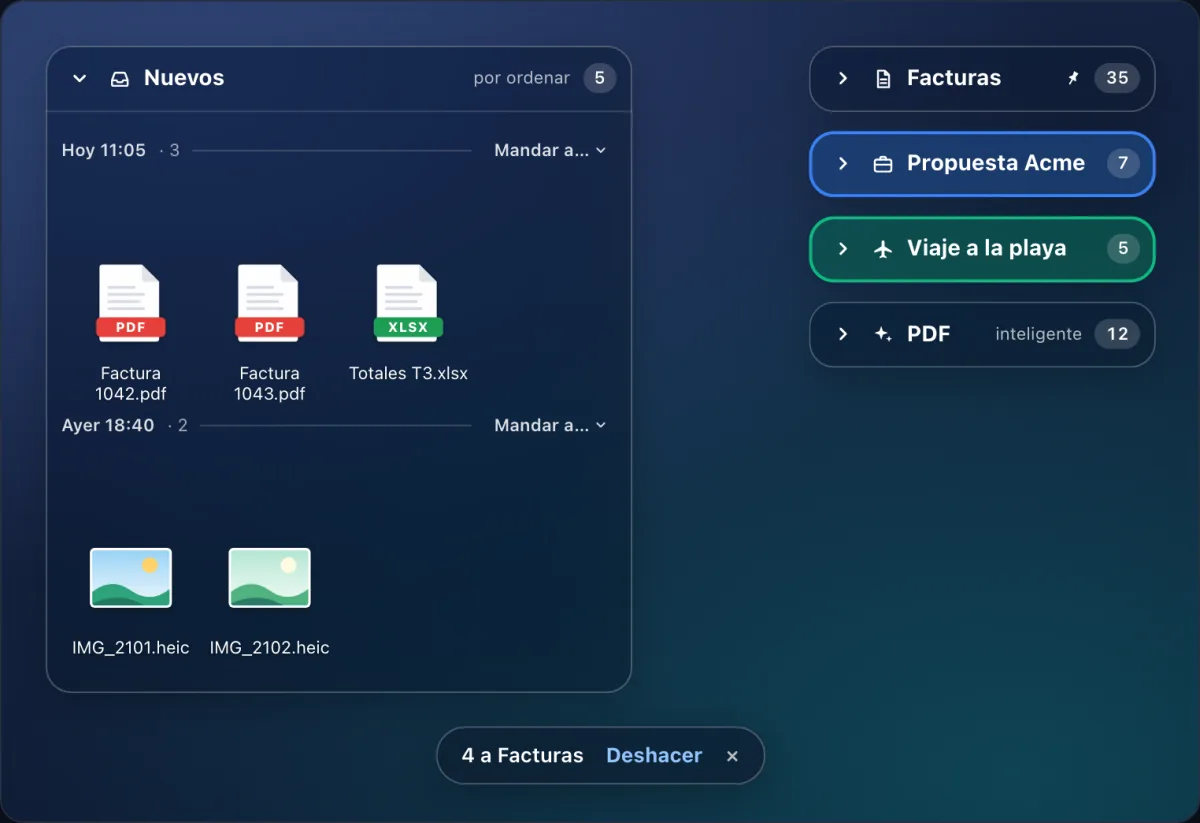Screen dimensions: 1200x823
Task: Open 'Mandar a...' dropdown for Ayer 18:40
Action: tap(550, 425)
